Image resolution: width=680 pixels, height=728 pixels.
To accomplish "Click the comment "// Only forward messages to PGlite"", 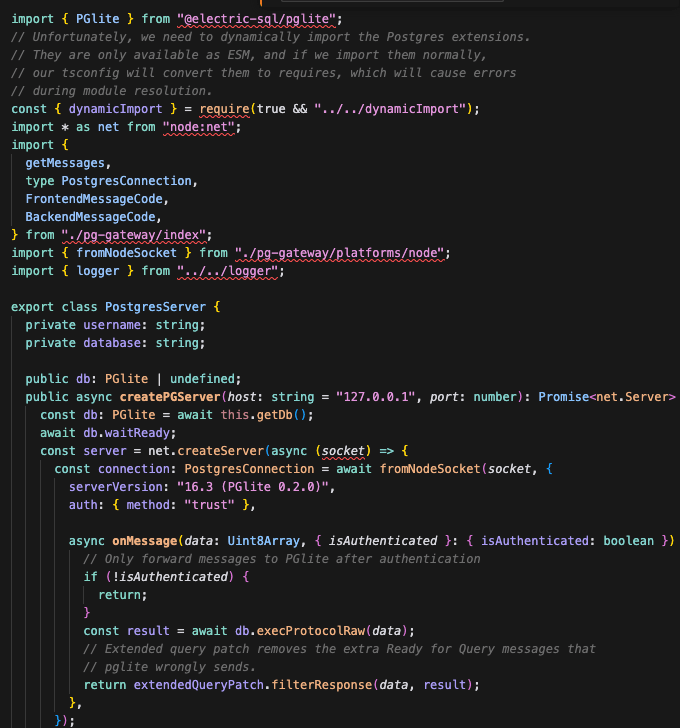I will pos(282,559).
